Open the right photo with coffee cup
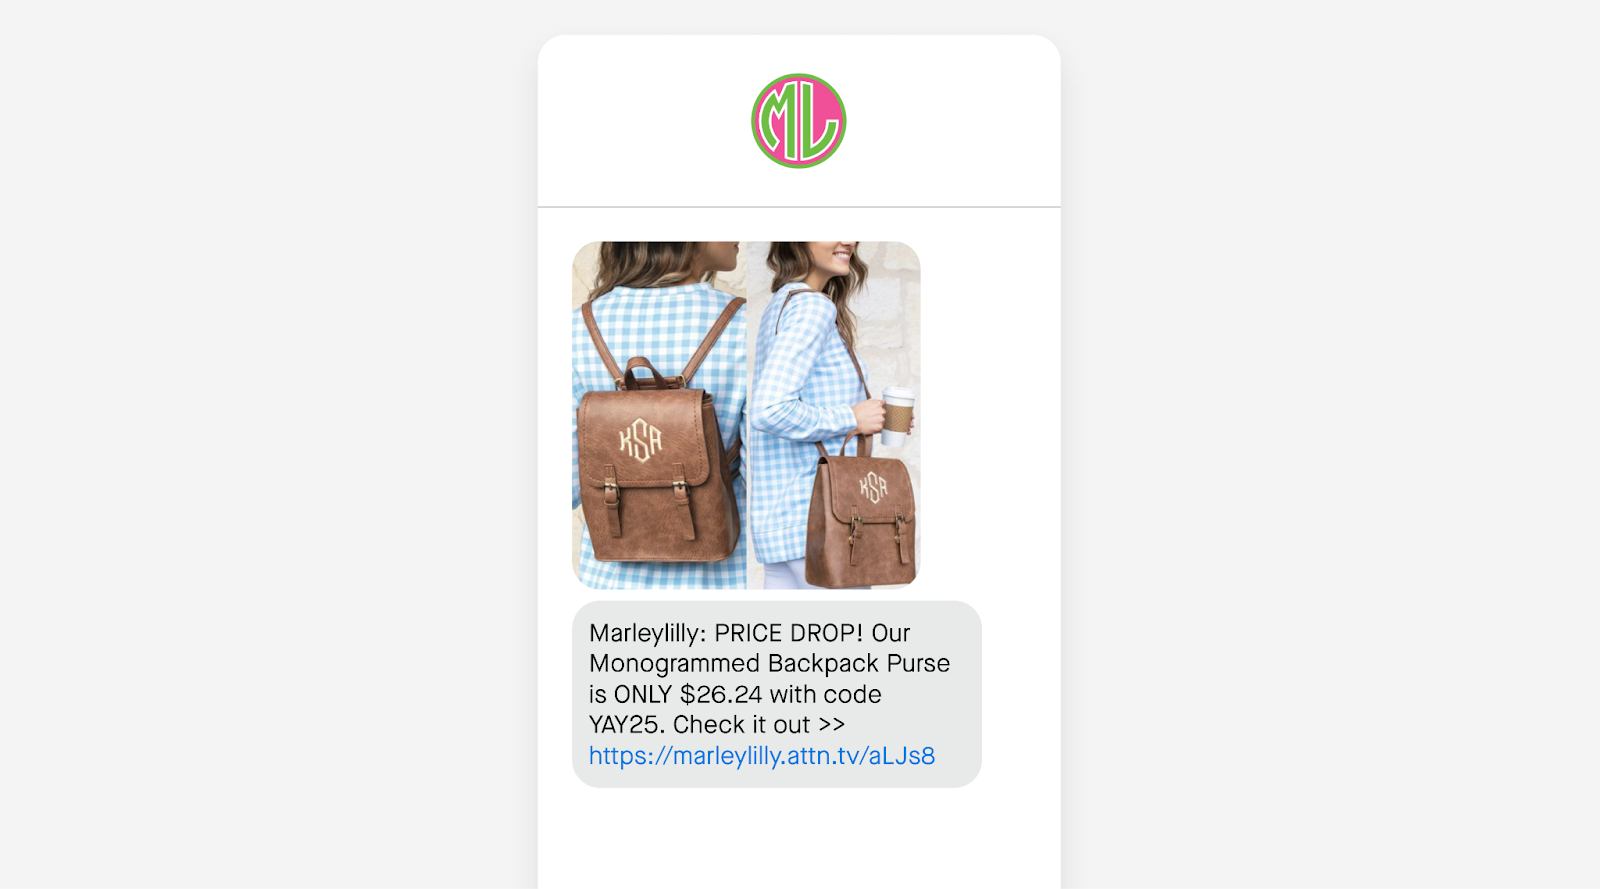 click(x=834, y=415)
